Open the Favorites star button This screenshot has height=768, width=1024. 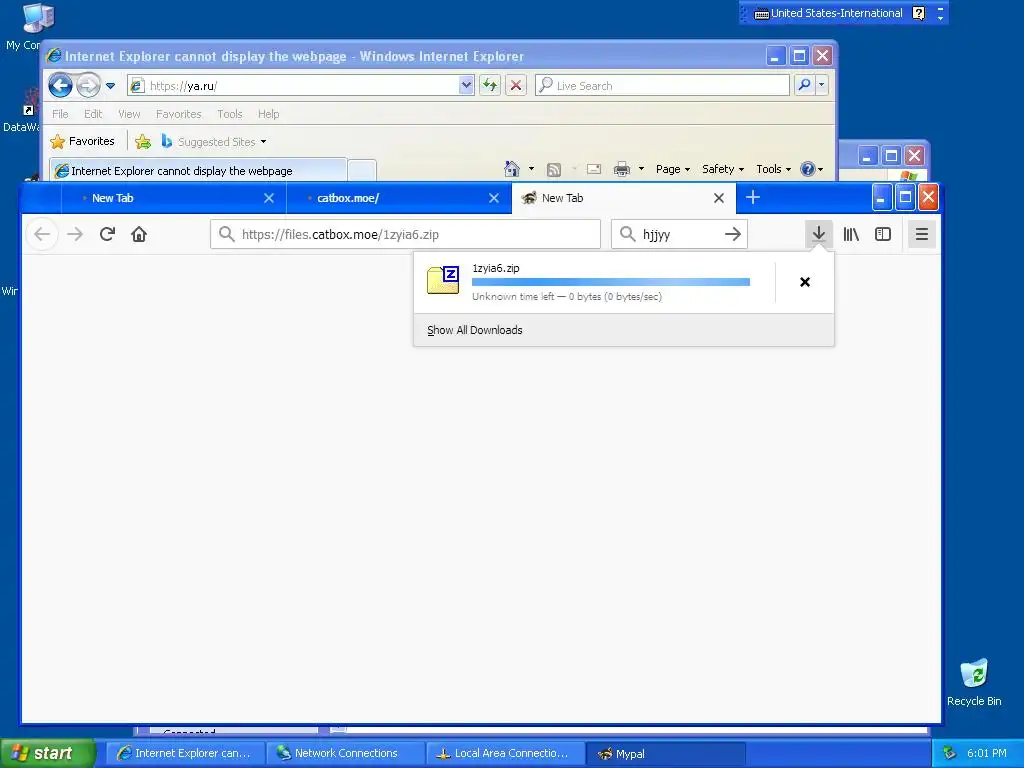[83, 141]
